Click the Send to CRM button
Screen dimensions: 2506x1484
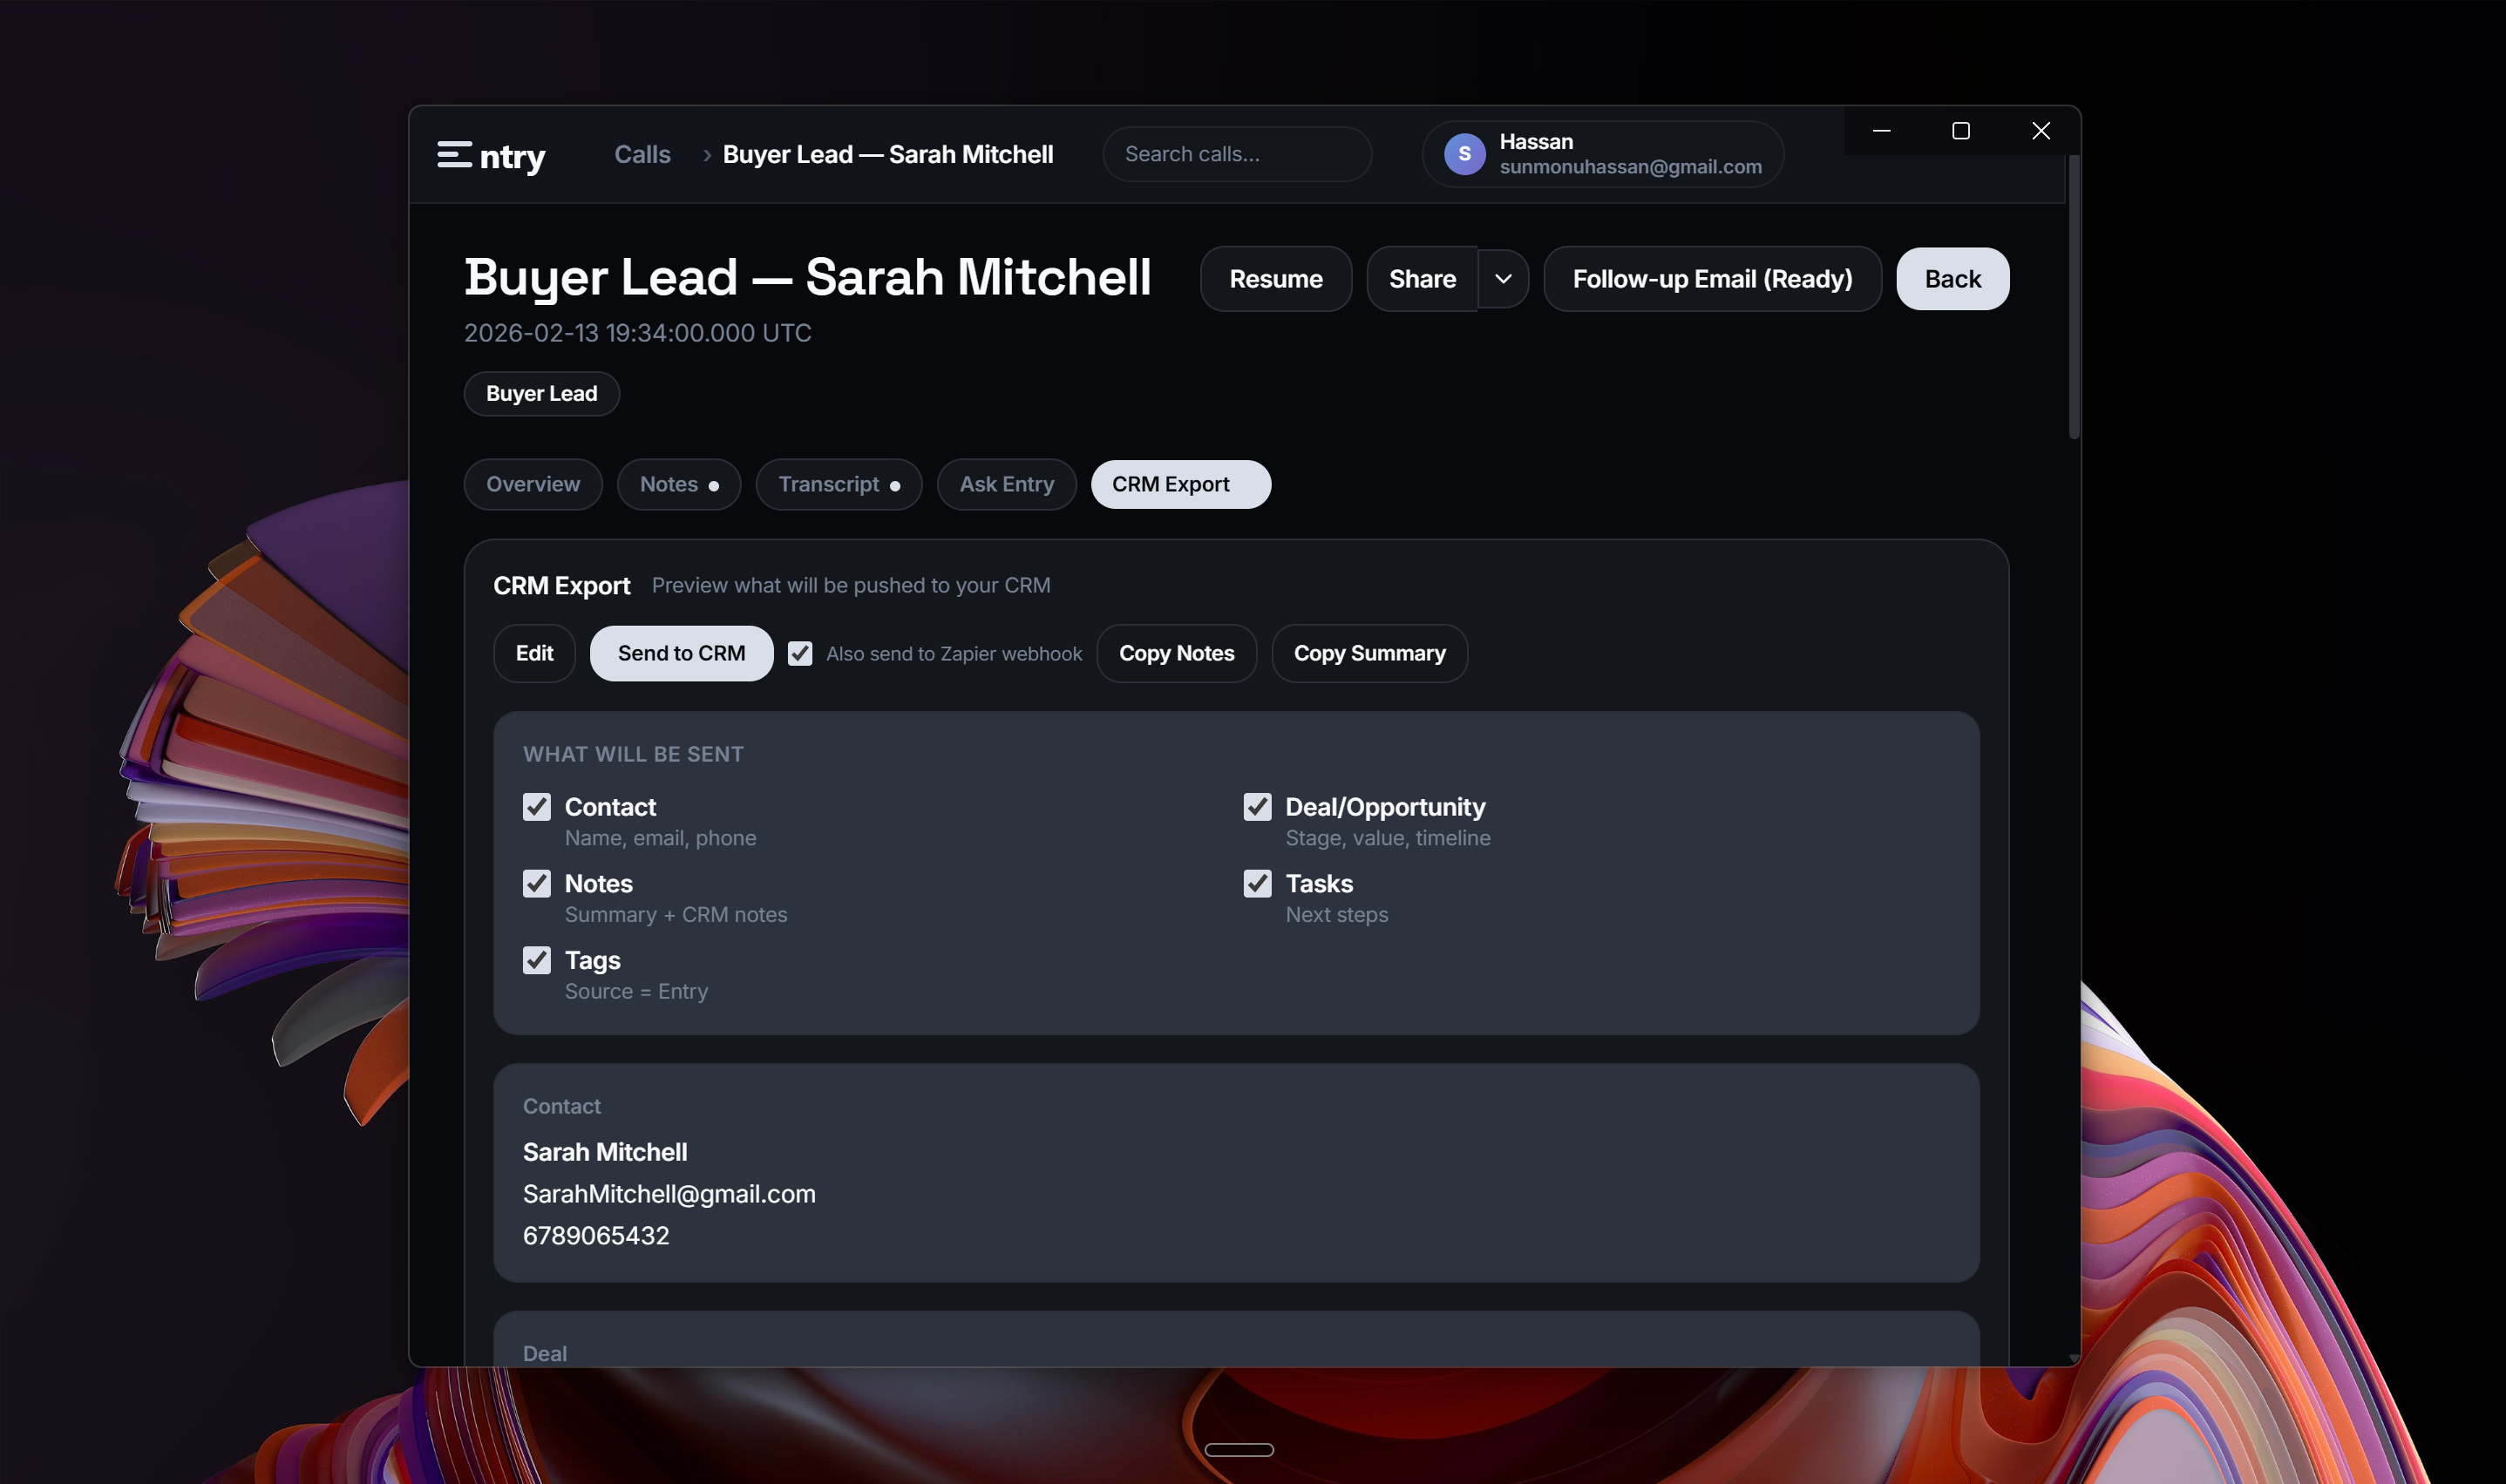pos(681,653)
